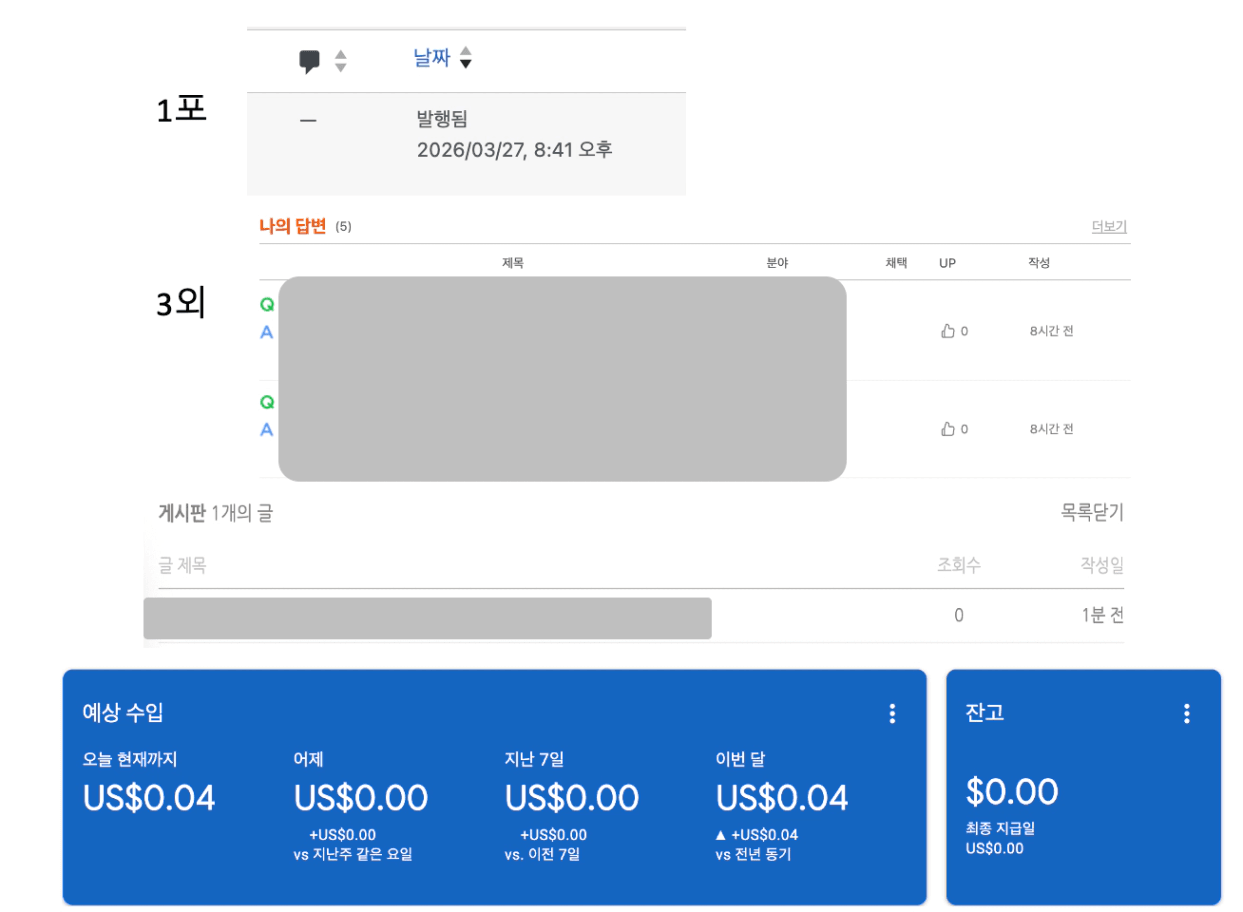This screenshot has height=912, width=1243.
Task: Click the 나의 답변 section heading
Action: click(292, 226)
